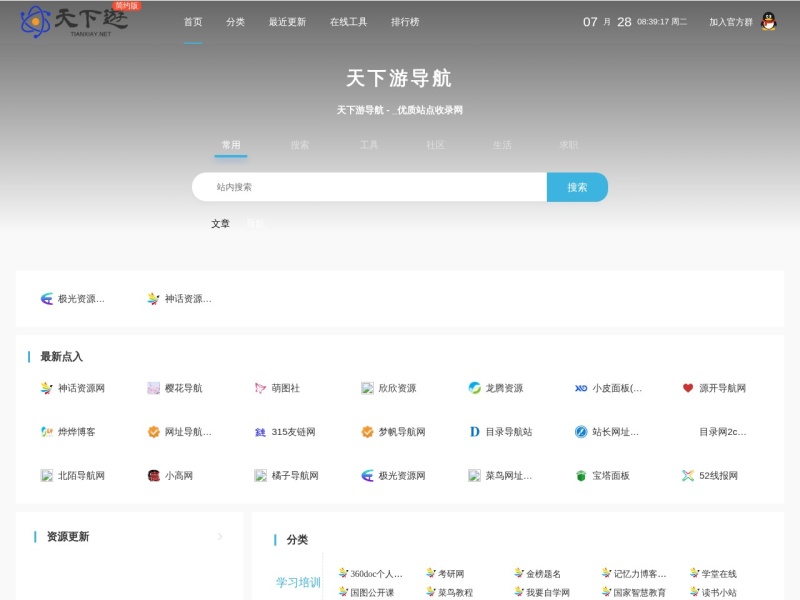Click the 菜鸟网址 site icon
Screen dimensions: 800x600
tap(474, 476)
